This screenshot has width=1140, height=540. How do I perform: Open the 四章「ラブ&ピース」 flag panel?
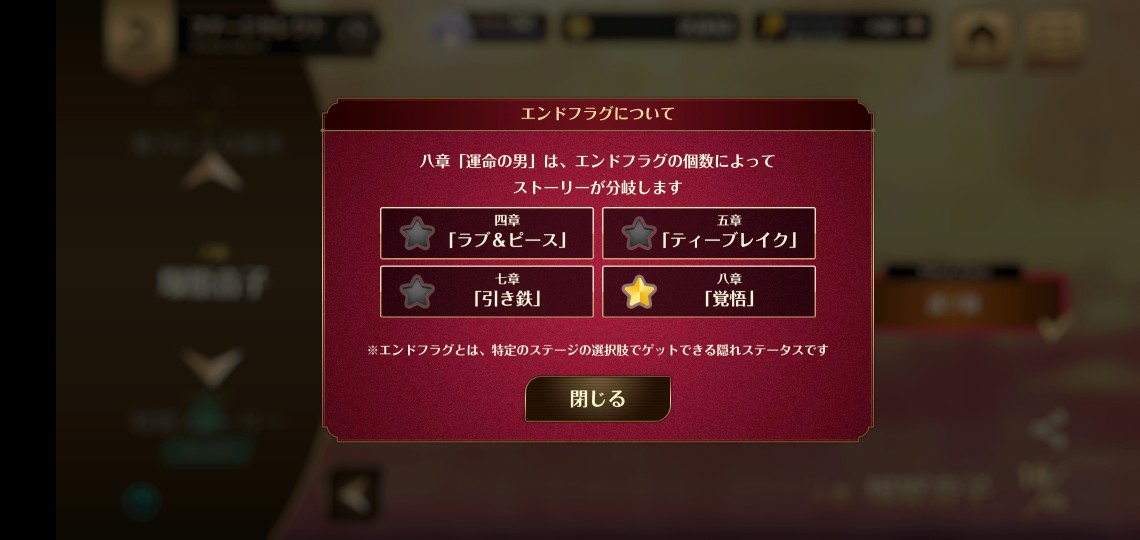[486, 233]
